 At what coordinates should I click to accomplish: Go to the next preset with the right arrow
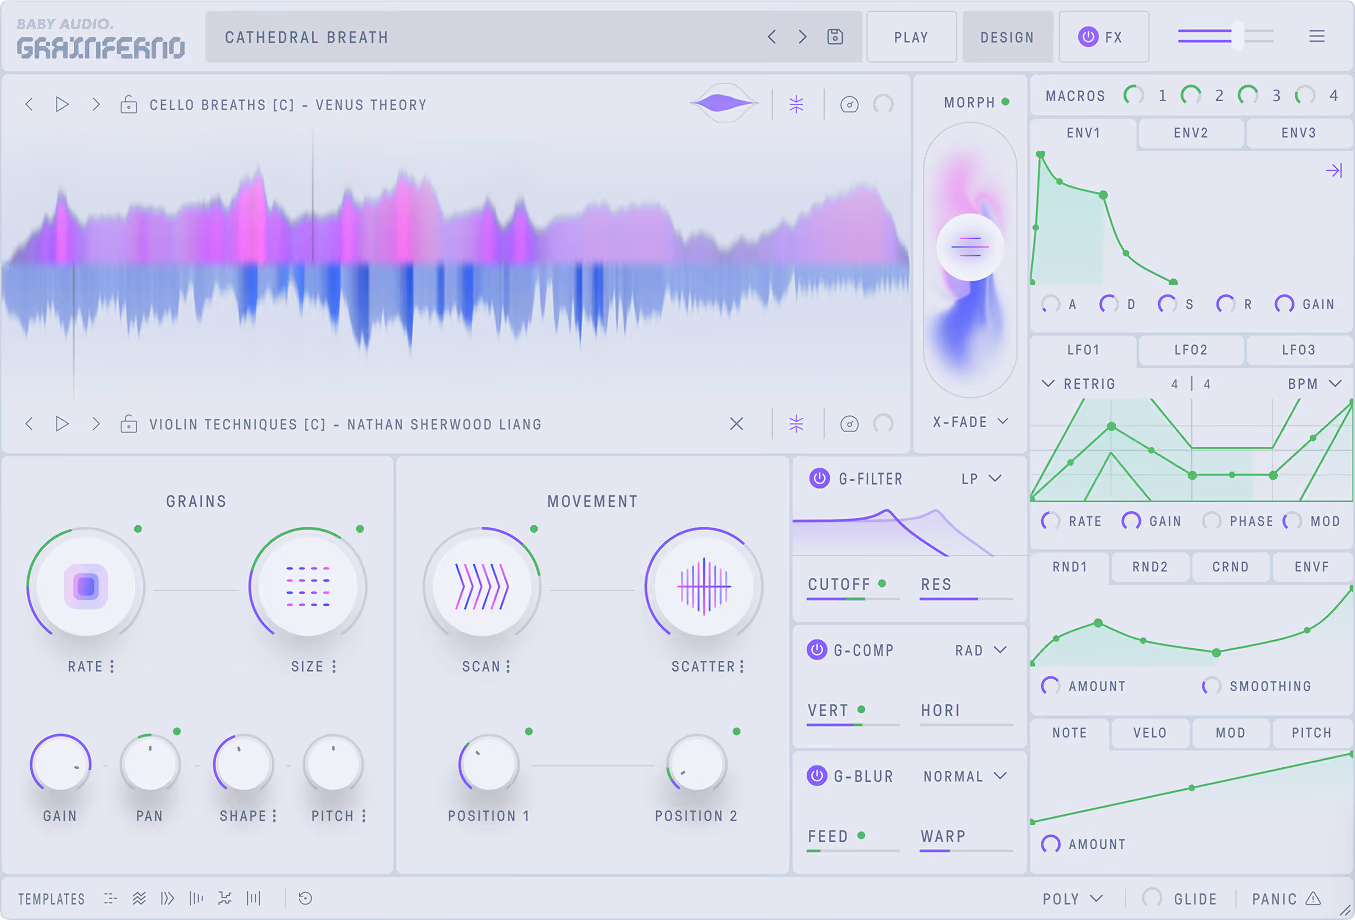(x=802, y=37)
